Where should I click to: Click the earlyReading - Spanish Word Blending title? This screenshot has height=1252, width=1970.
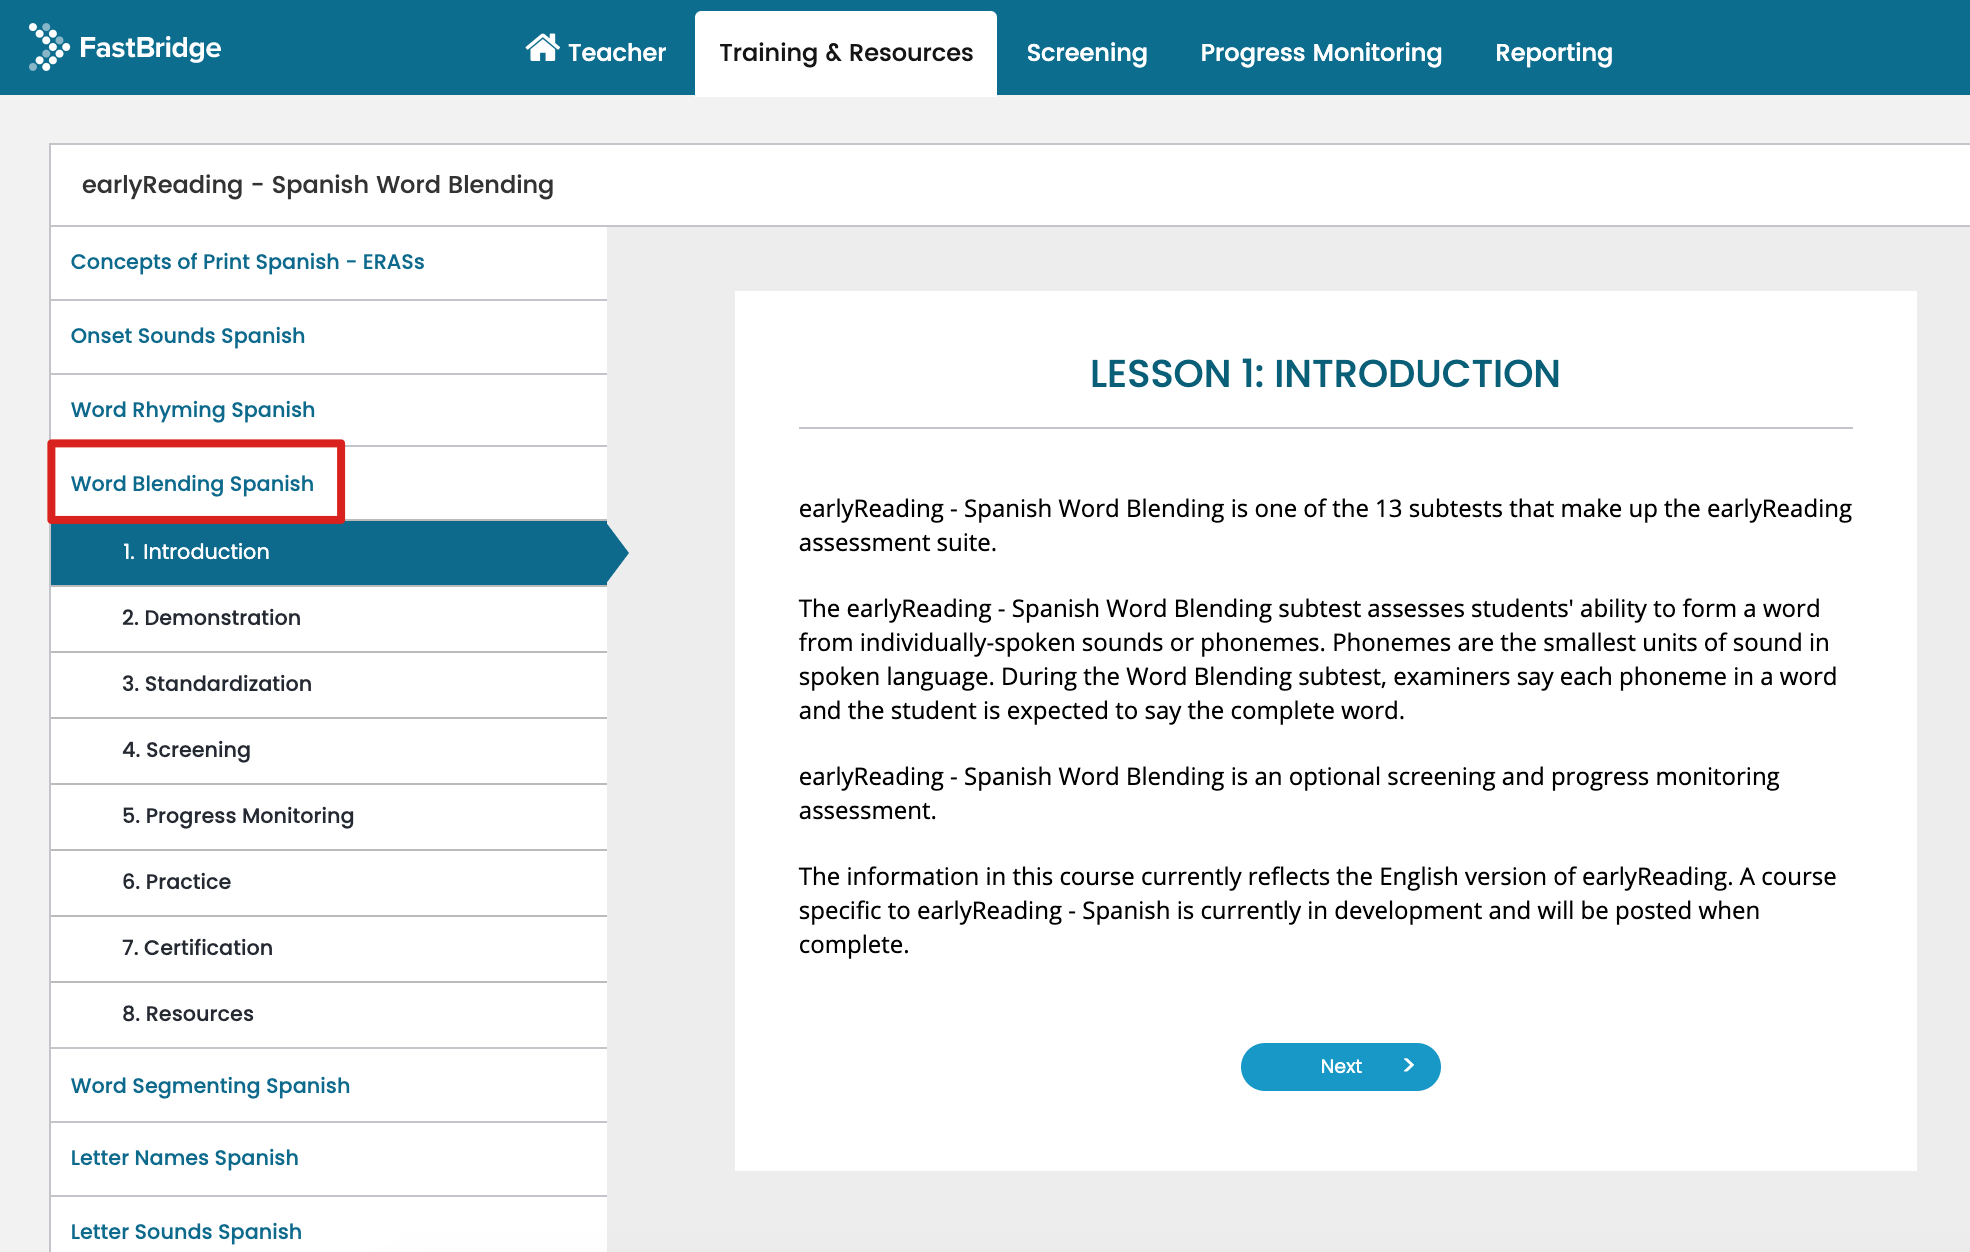click(x=318, y=185)
